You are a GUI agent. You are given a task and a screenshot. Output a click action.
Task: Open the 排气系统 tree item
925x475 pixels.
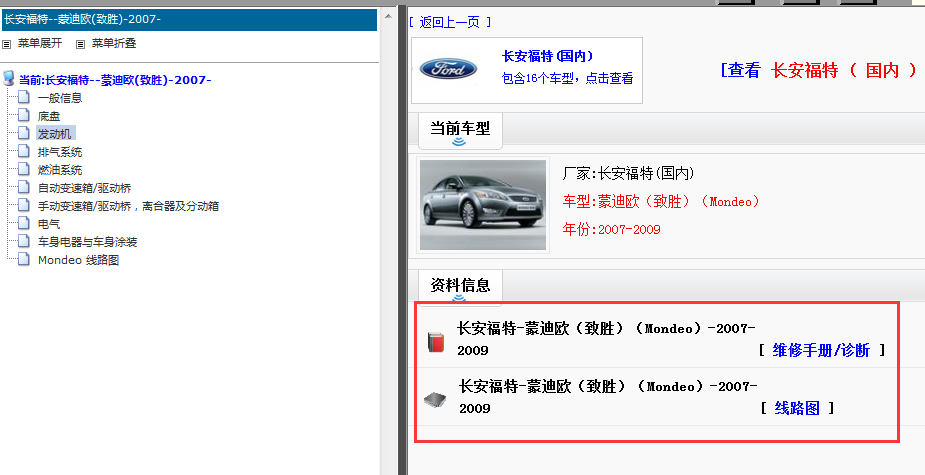[x=60, y=152]
